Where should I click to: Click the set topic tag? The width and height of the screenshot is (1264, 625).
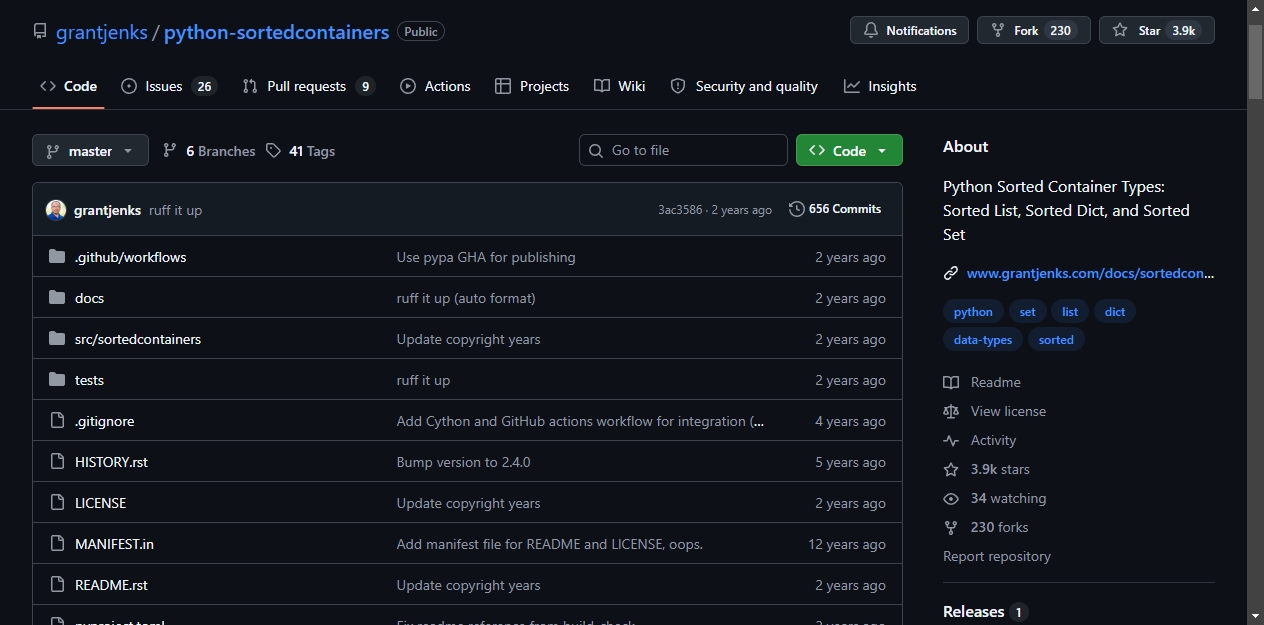(x=1027, y=312)
